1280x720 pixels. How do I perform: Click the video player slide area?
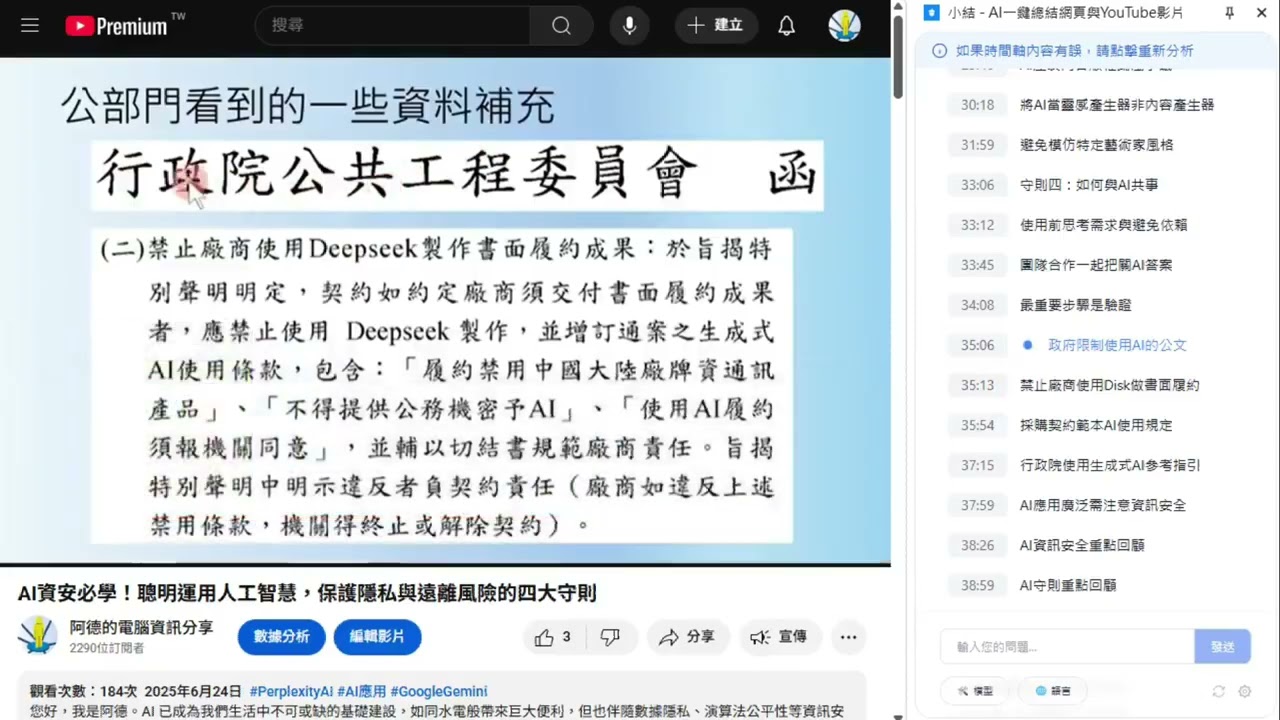[x=445, y=311]
